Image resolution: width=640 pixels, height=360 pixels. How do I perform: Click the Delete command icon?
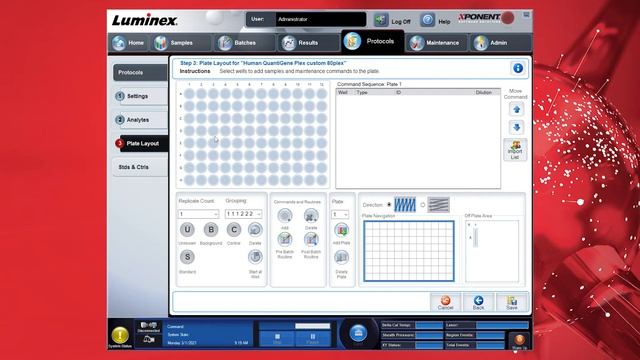(311, 216)
